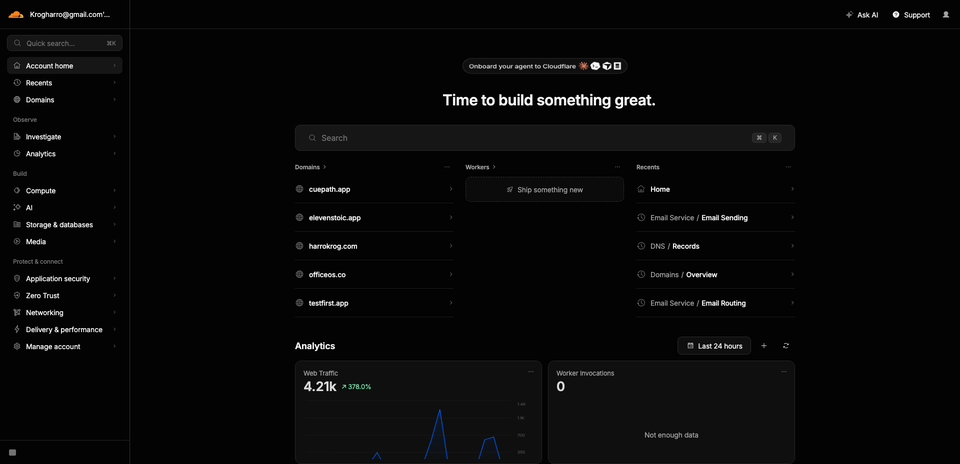Click the clock icon beside DNS / Records

coord(641,246)
